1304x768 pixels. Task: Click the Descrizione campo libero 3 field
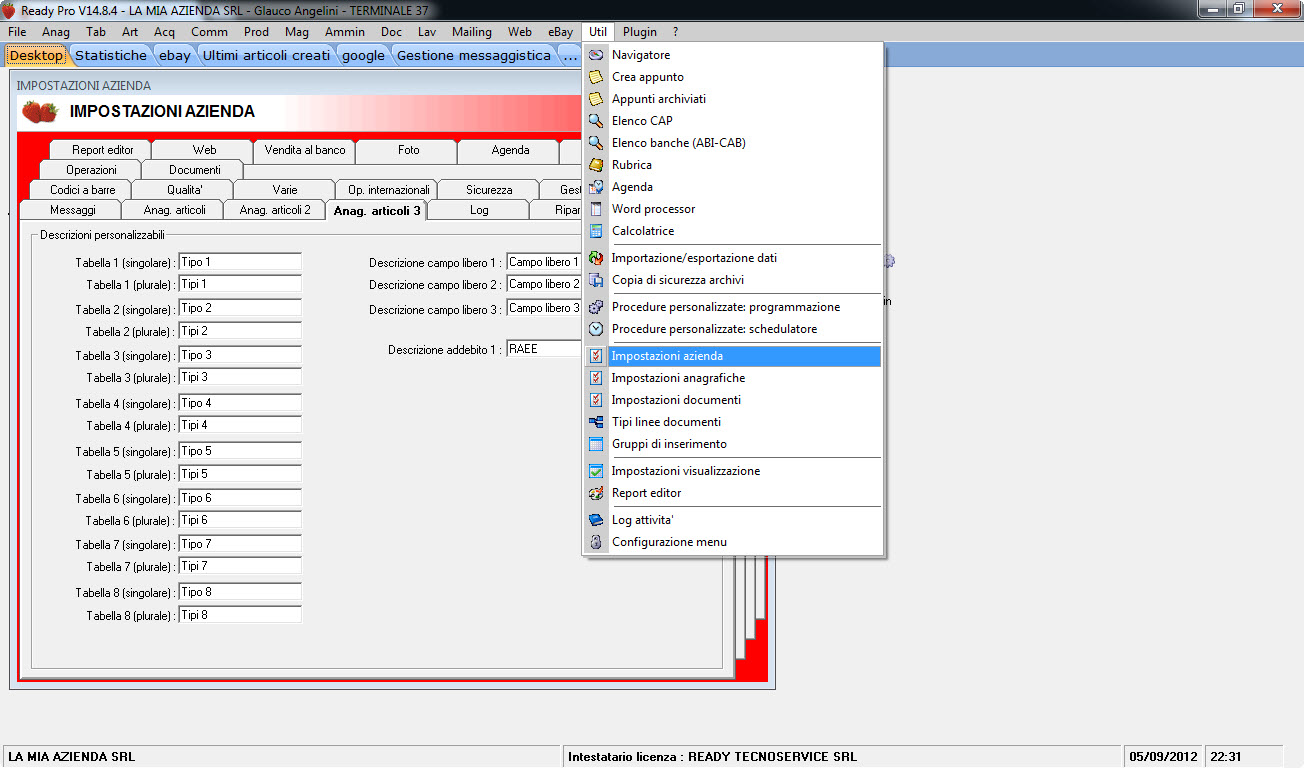coord(545,308)
